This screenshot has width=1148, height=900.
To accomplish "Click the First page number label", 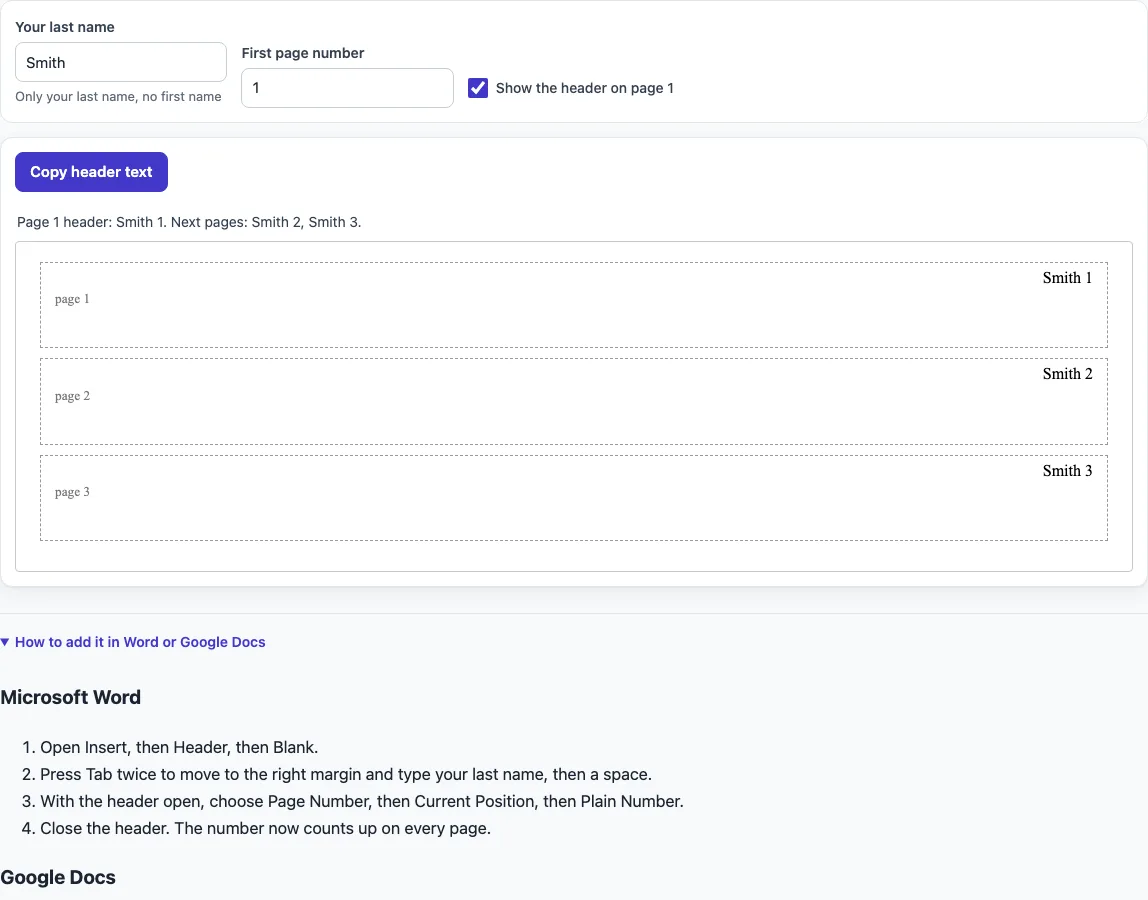I will (302, 53).
